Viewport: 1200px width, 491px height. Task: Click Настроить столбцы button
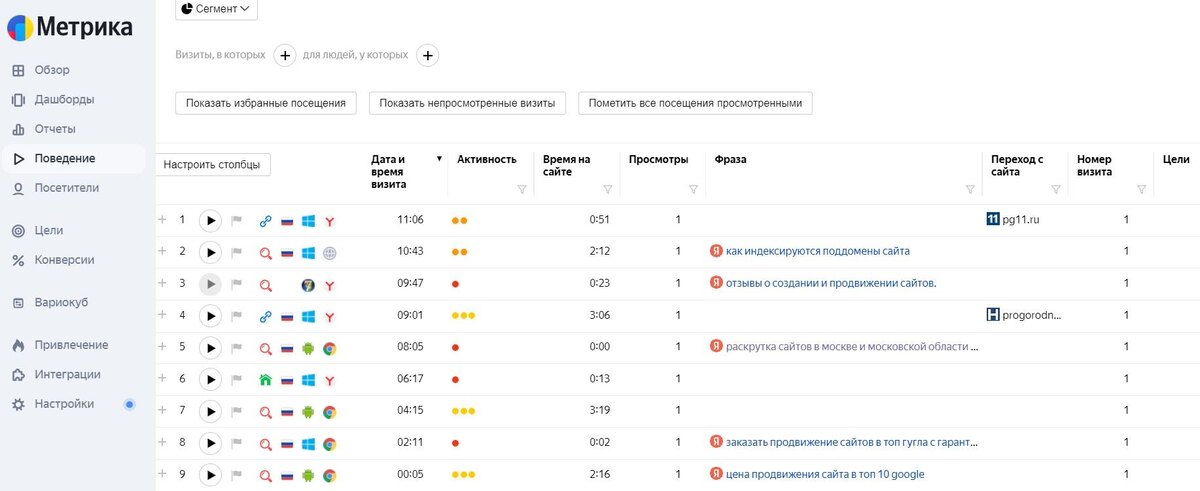click(212, 165)
